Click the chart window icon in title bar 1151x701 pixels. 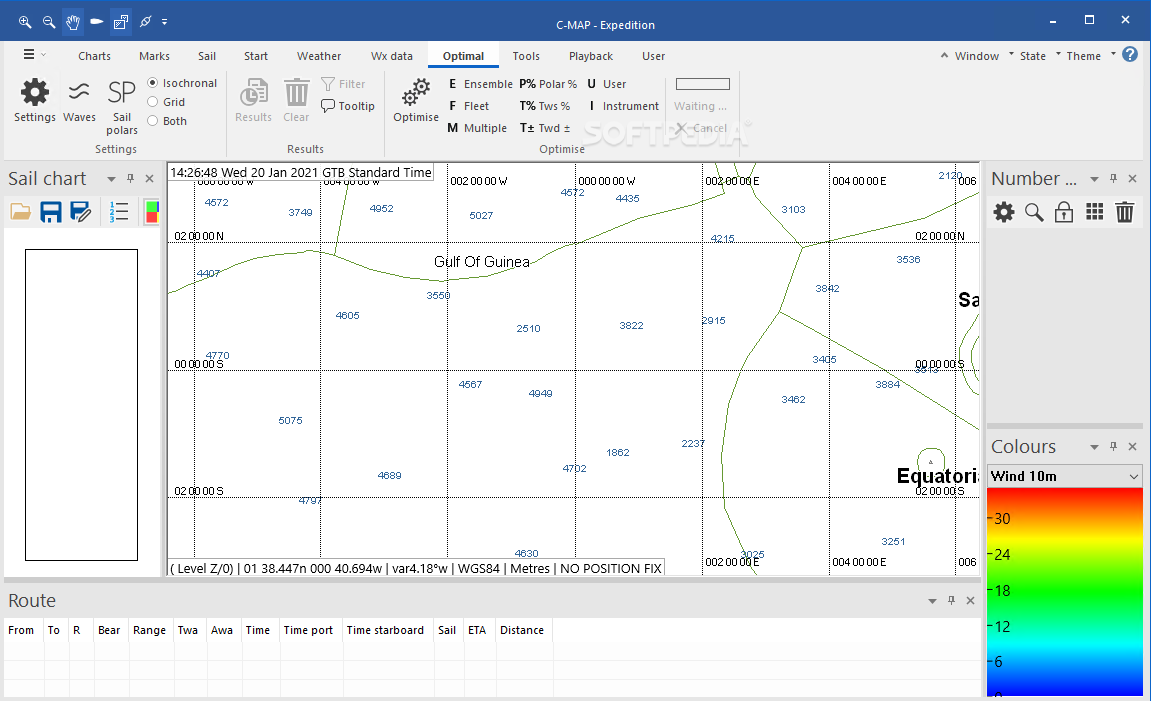pos(121,22)
